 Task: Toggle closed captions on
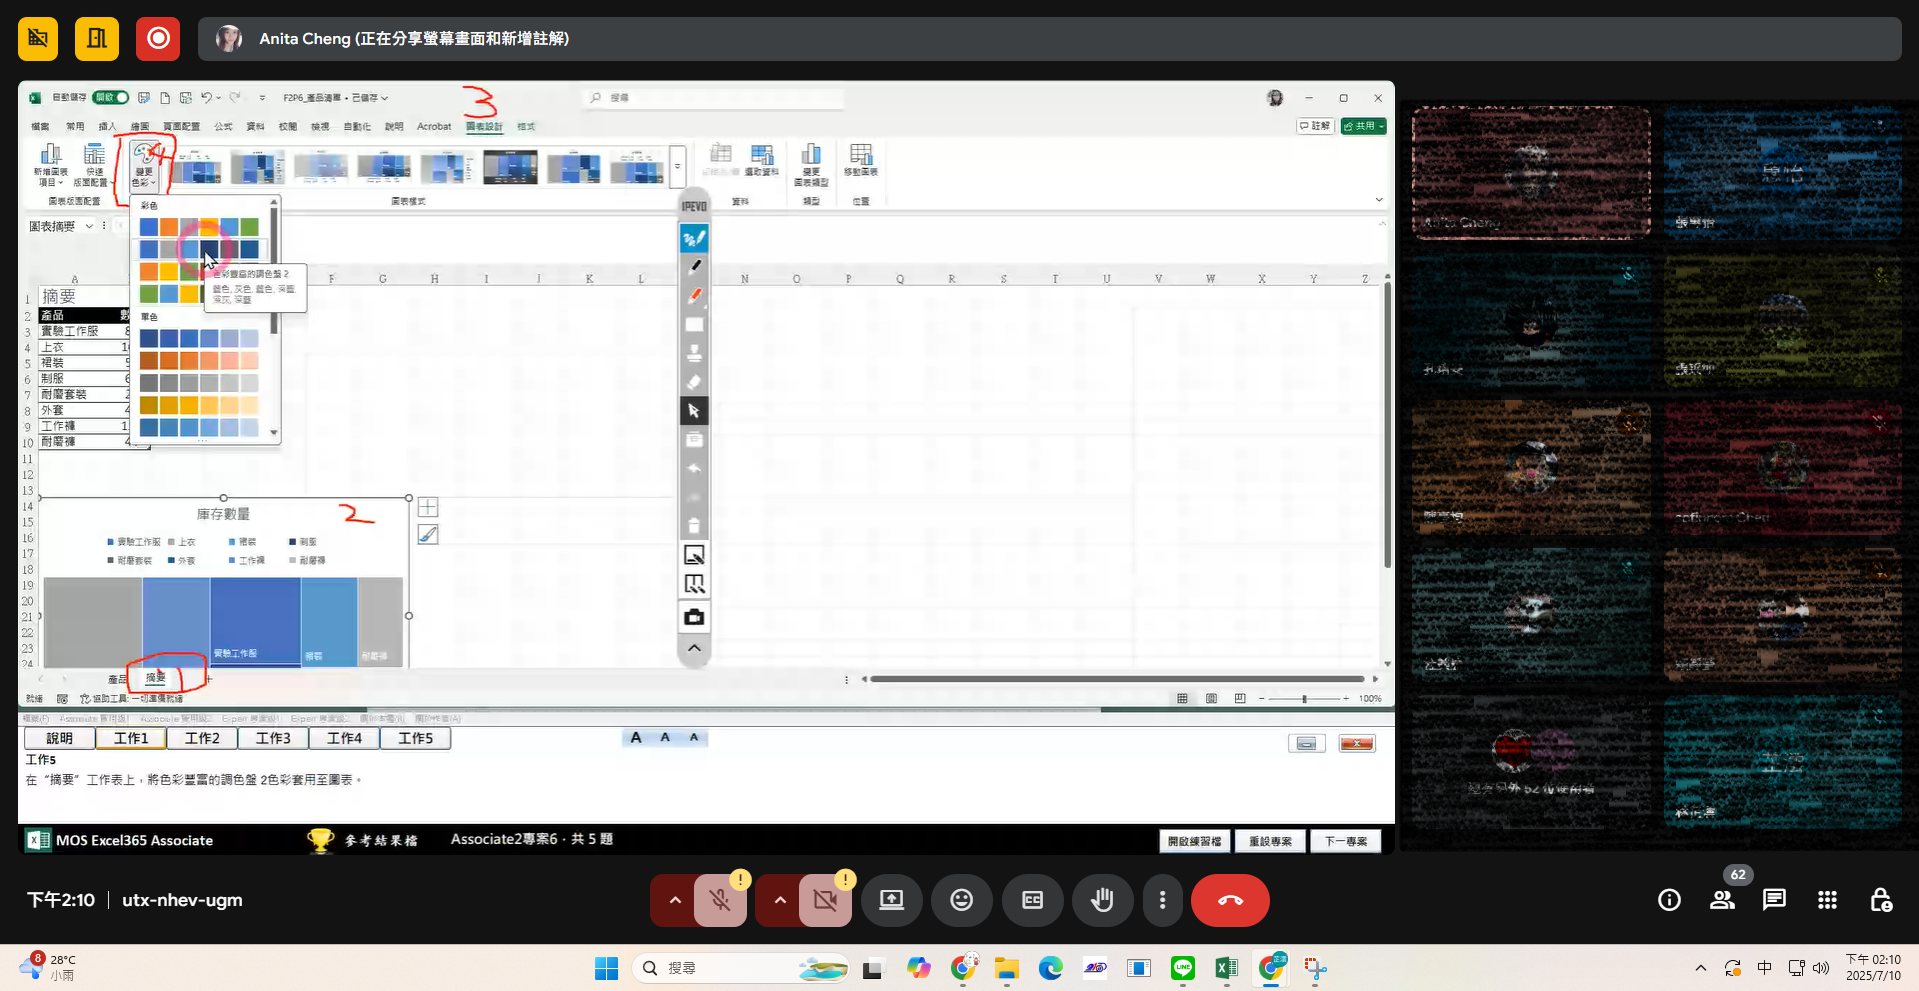pyautogui.click(x=1032, y=900)
